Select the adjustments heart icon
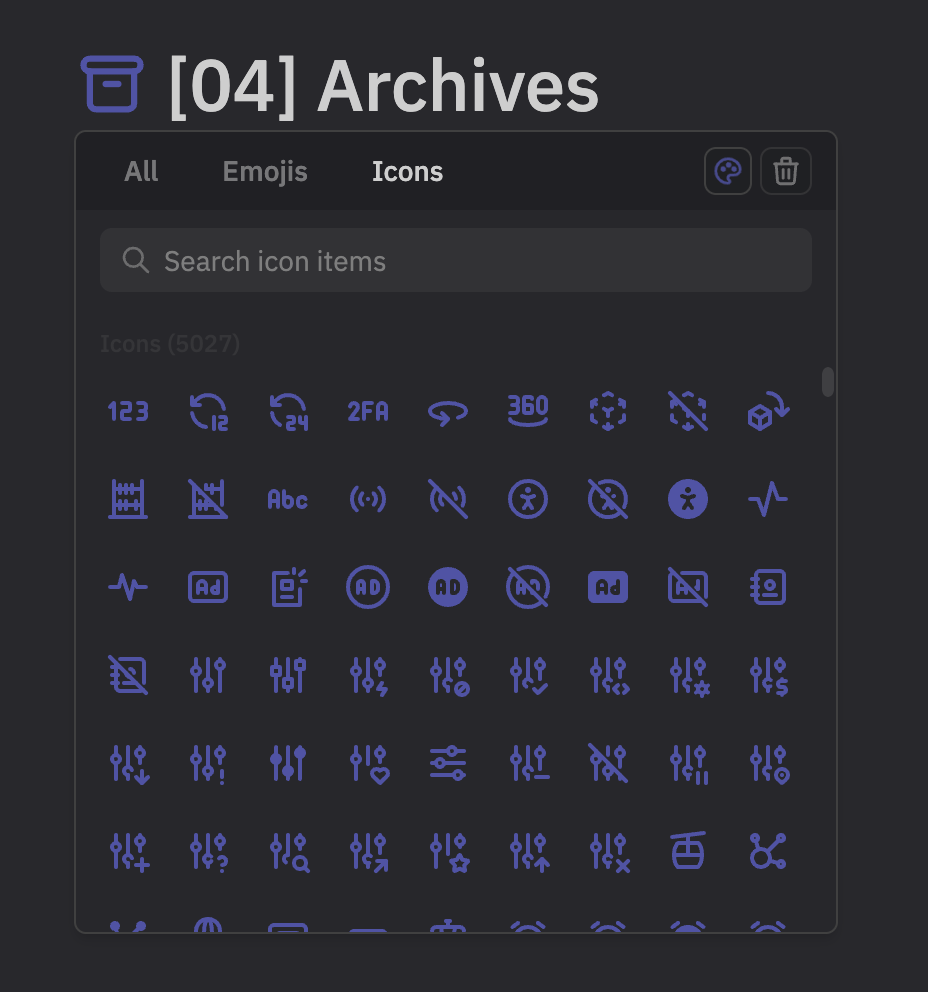The height and width of the screenshot is (992, 928). click(x=368, y=762)
